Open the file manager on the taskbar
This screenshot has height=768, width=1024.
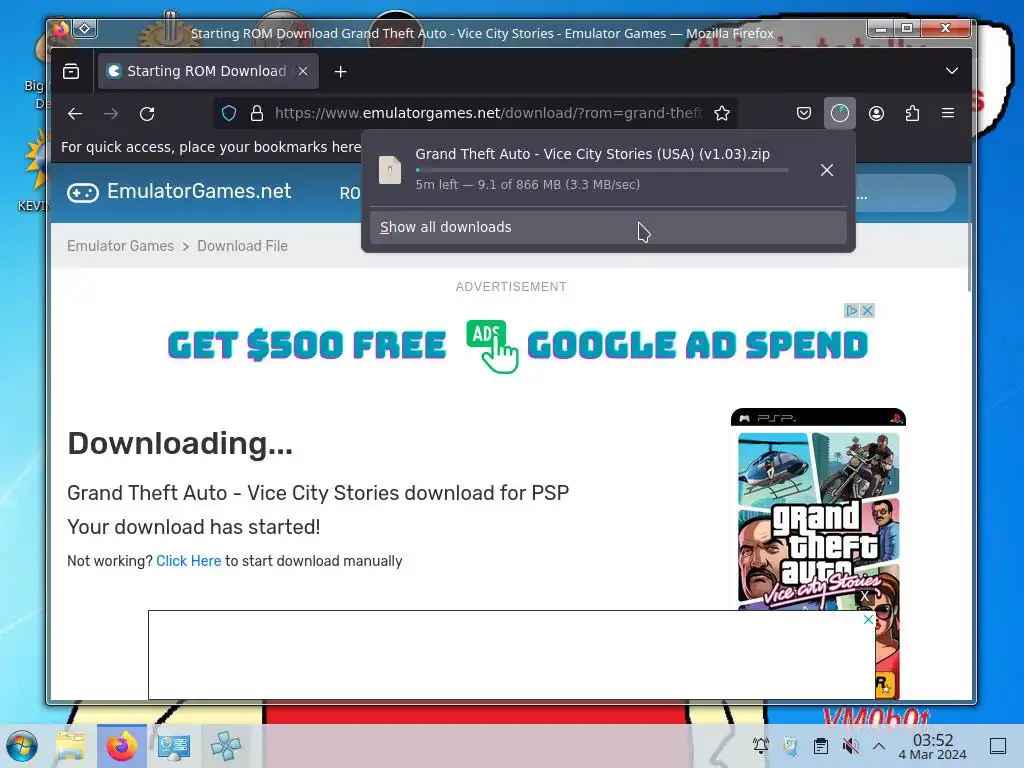click(x=71, y=746)
